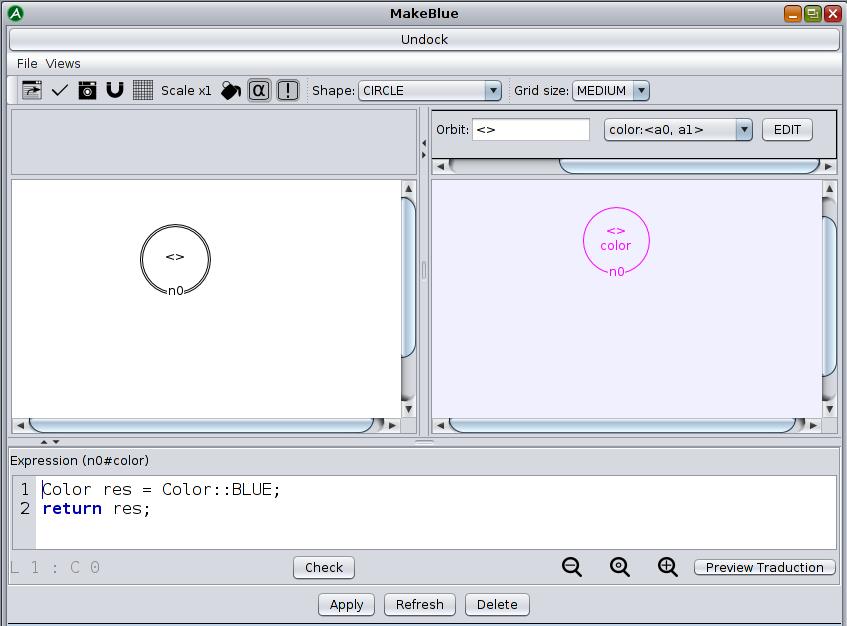The image size is (847, 626).
Task: Close the MakeBlue window
Action: tap(832, 14)
